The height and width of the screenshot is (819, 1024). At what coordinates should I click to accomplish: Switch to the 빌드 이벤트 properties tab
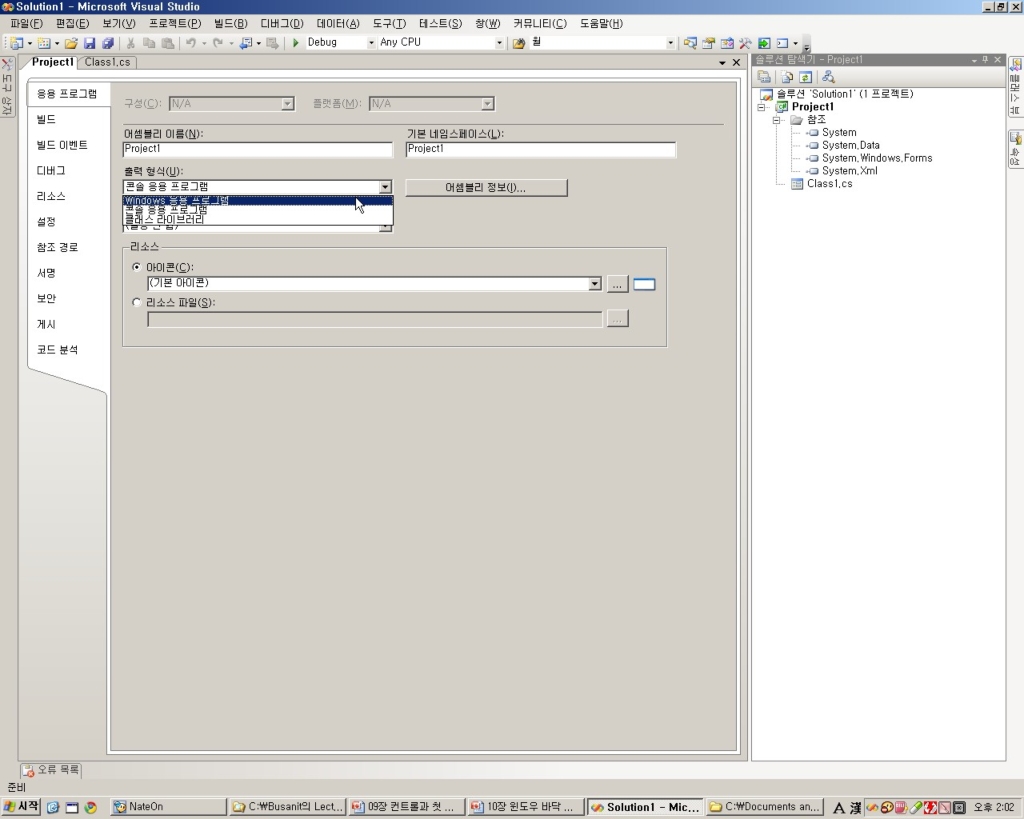coord(62,145)
